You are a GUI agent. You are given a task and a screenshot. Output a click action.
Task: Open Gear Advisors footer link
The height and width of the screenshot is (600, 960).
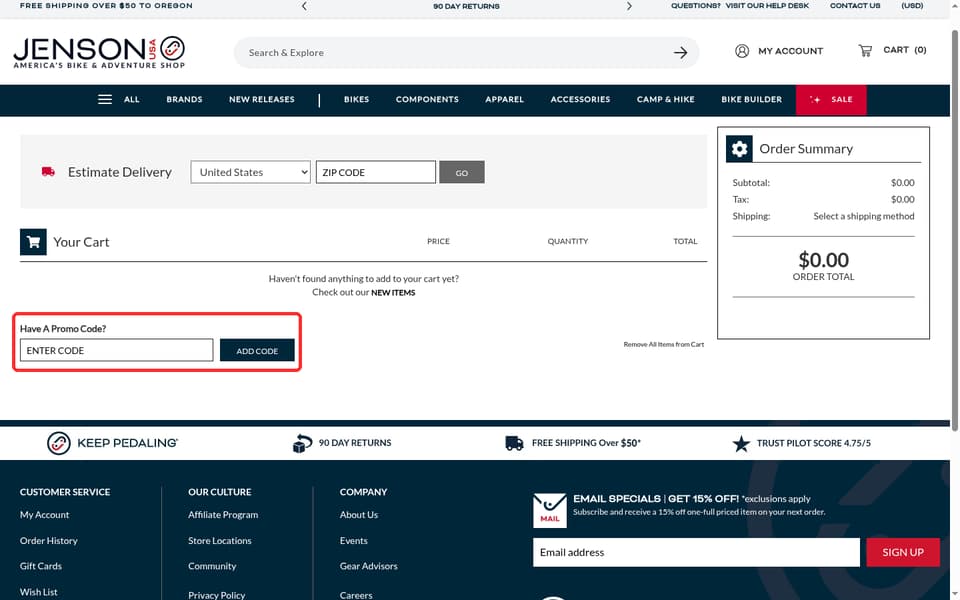[x=369, y=566]
